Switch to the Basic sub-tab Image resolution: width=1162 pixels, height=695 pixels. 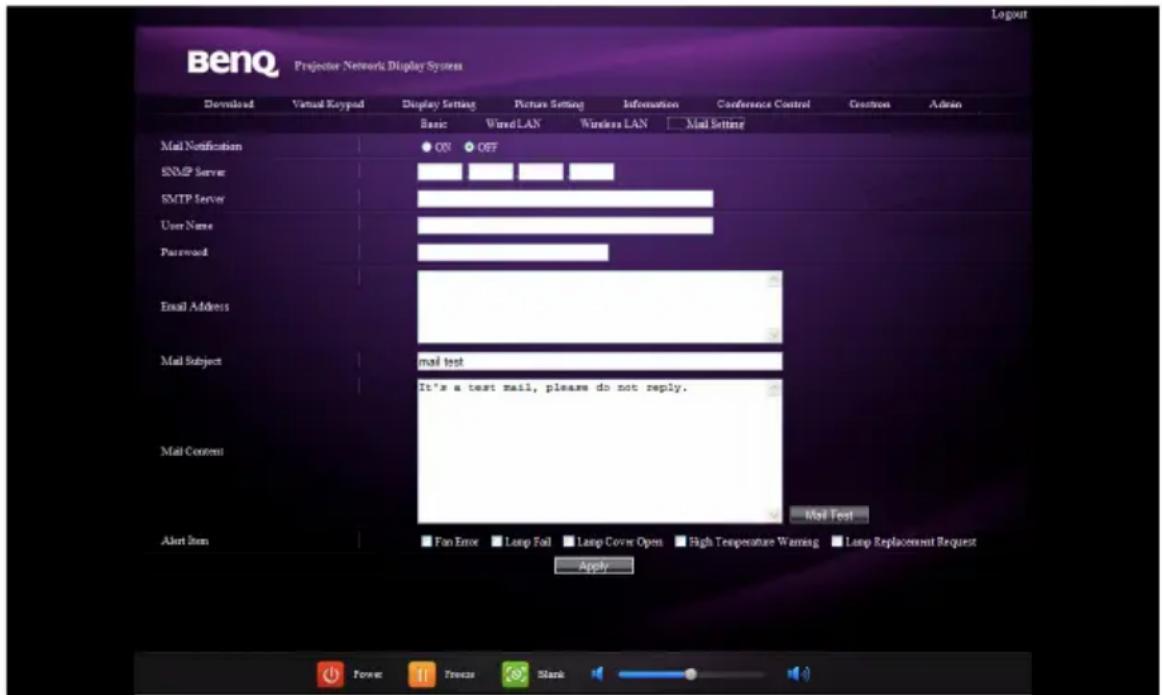tap(434, 124)
